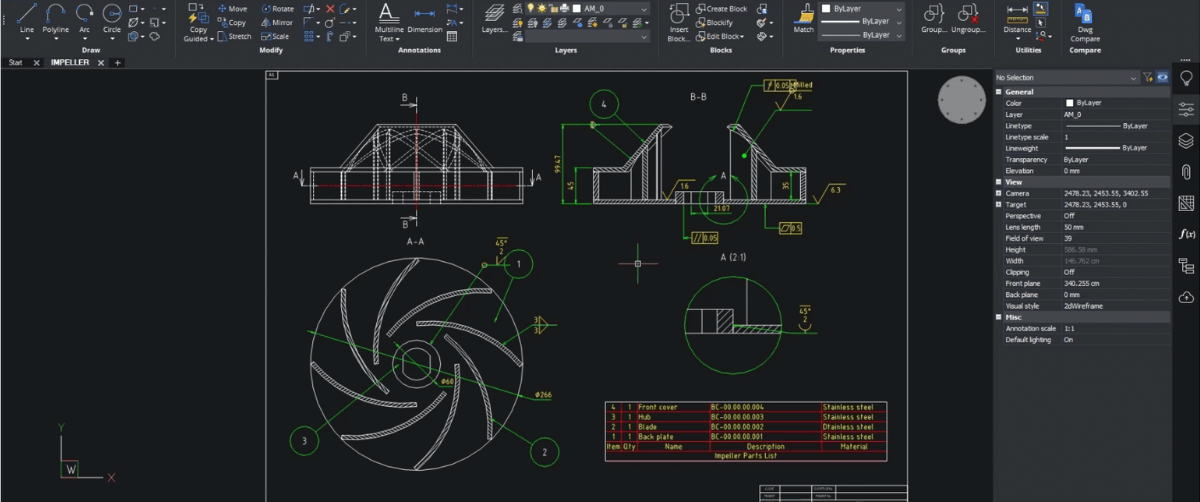Expand the Line tool dropdown arrow

coord(27,39)
